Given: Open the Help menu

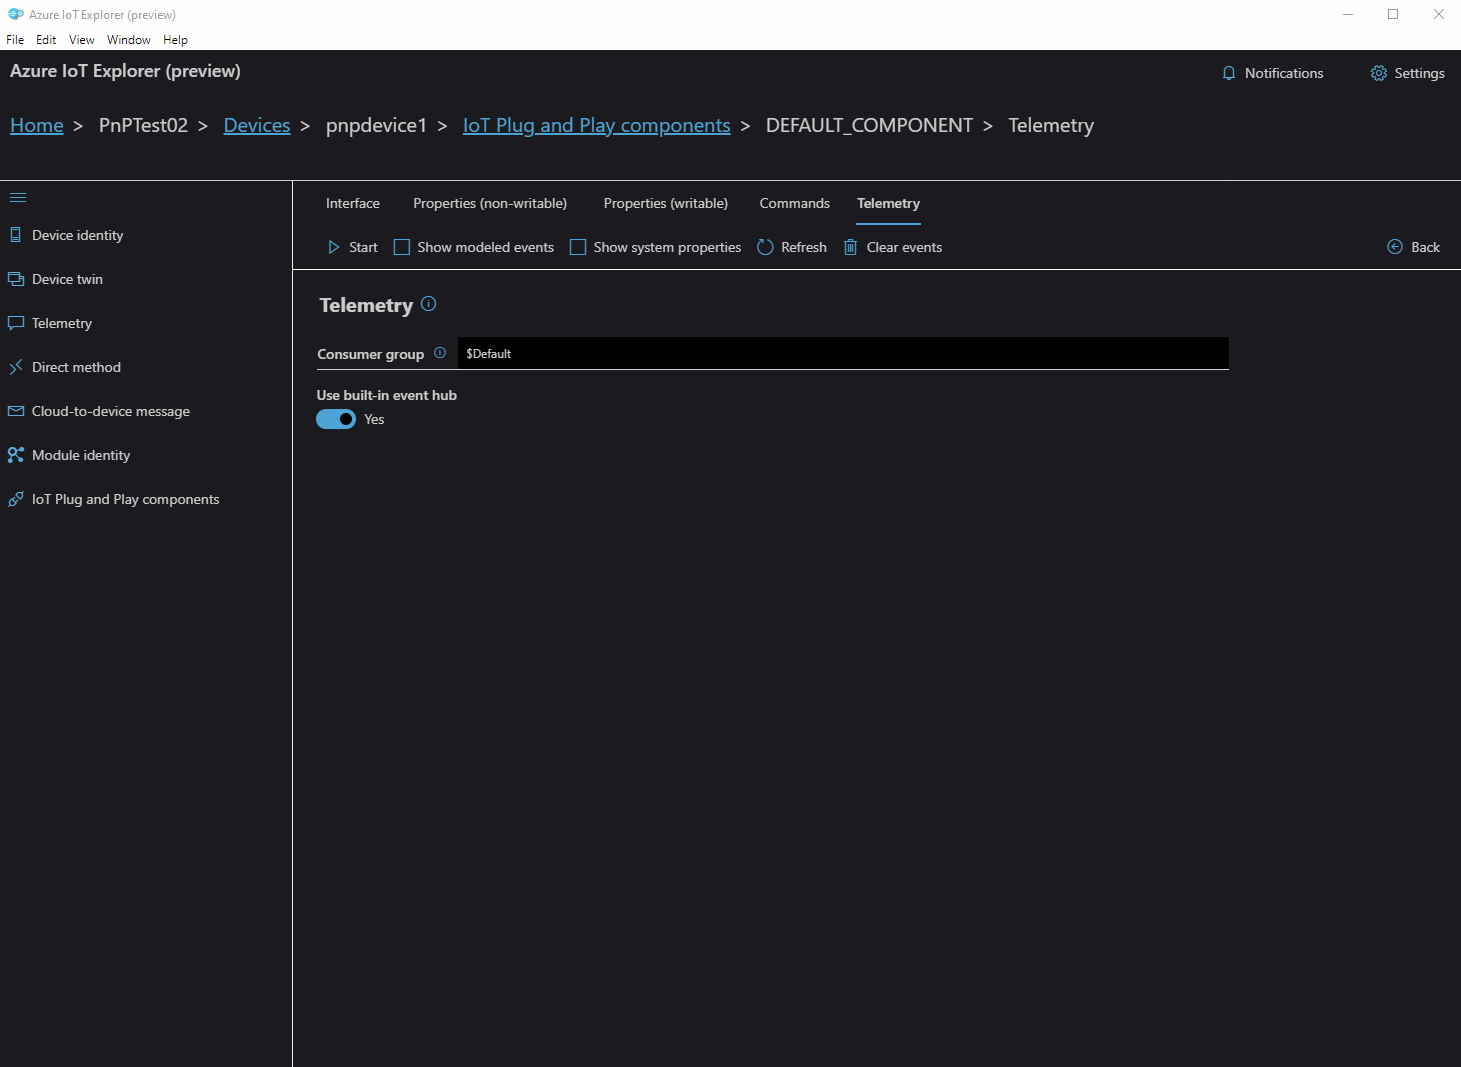Looking at the screenshot, I should [x=175, y=40].
